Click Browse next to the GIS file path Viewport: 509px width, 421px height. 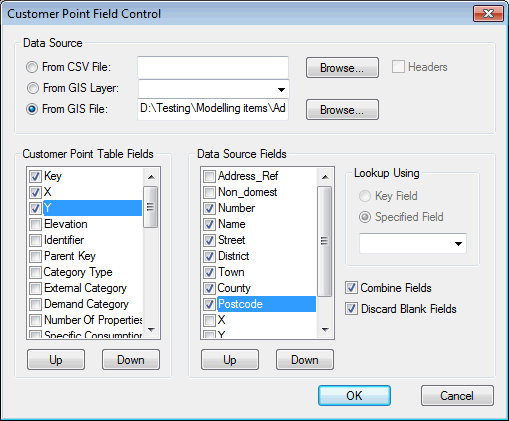coord(342,109)
